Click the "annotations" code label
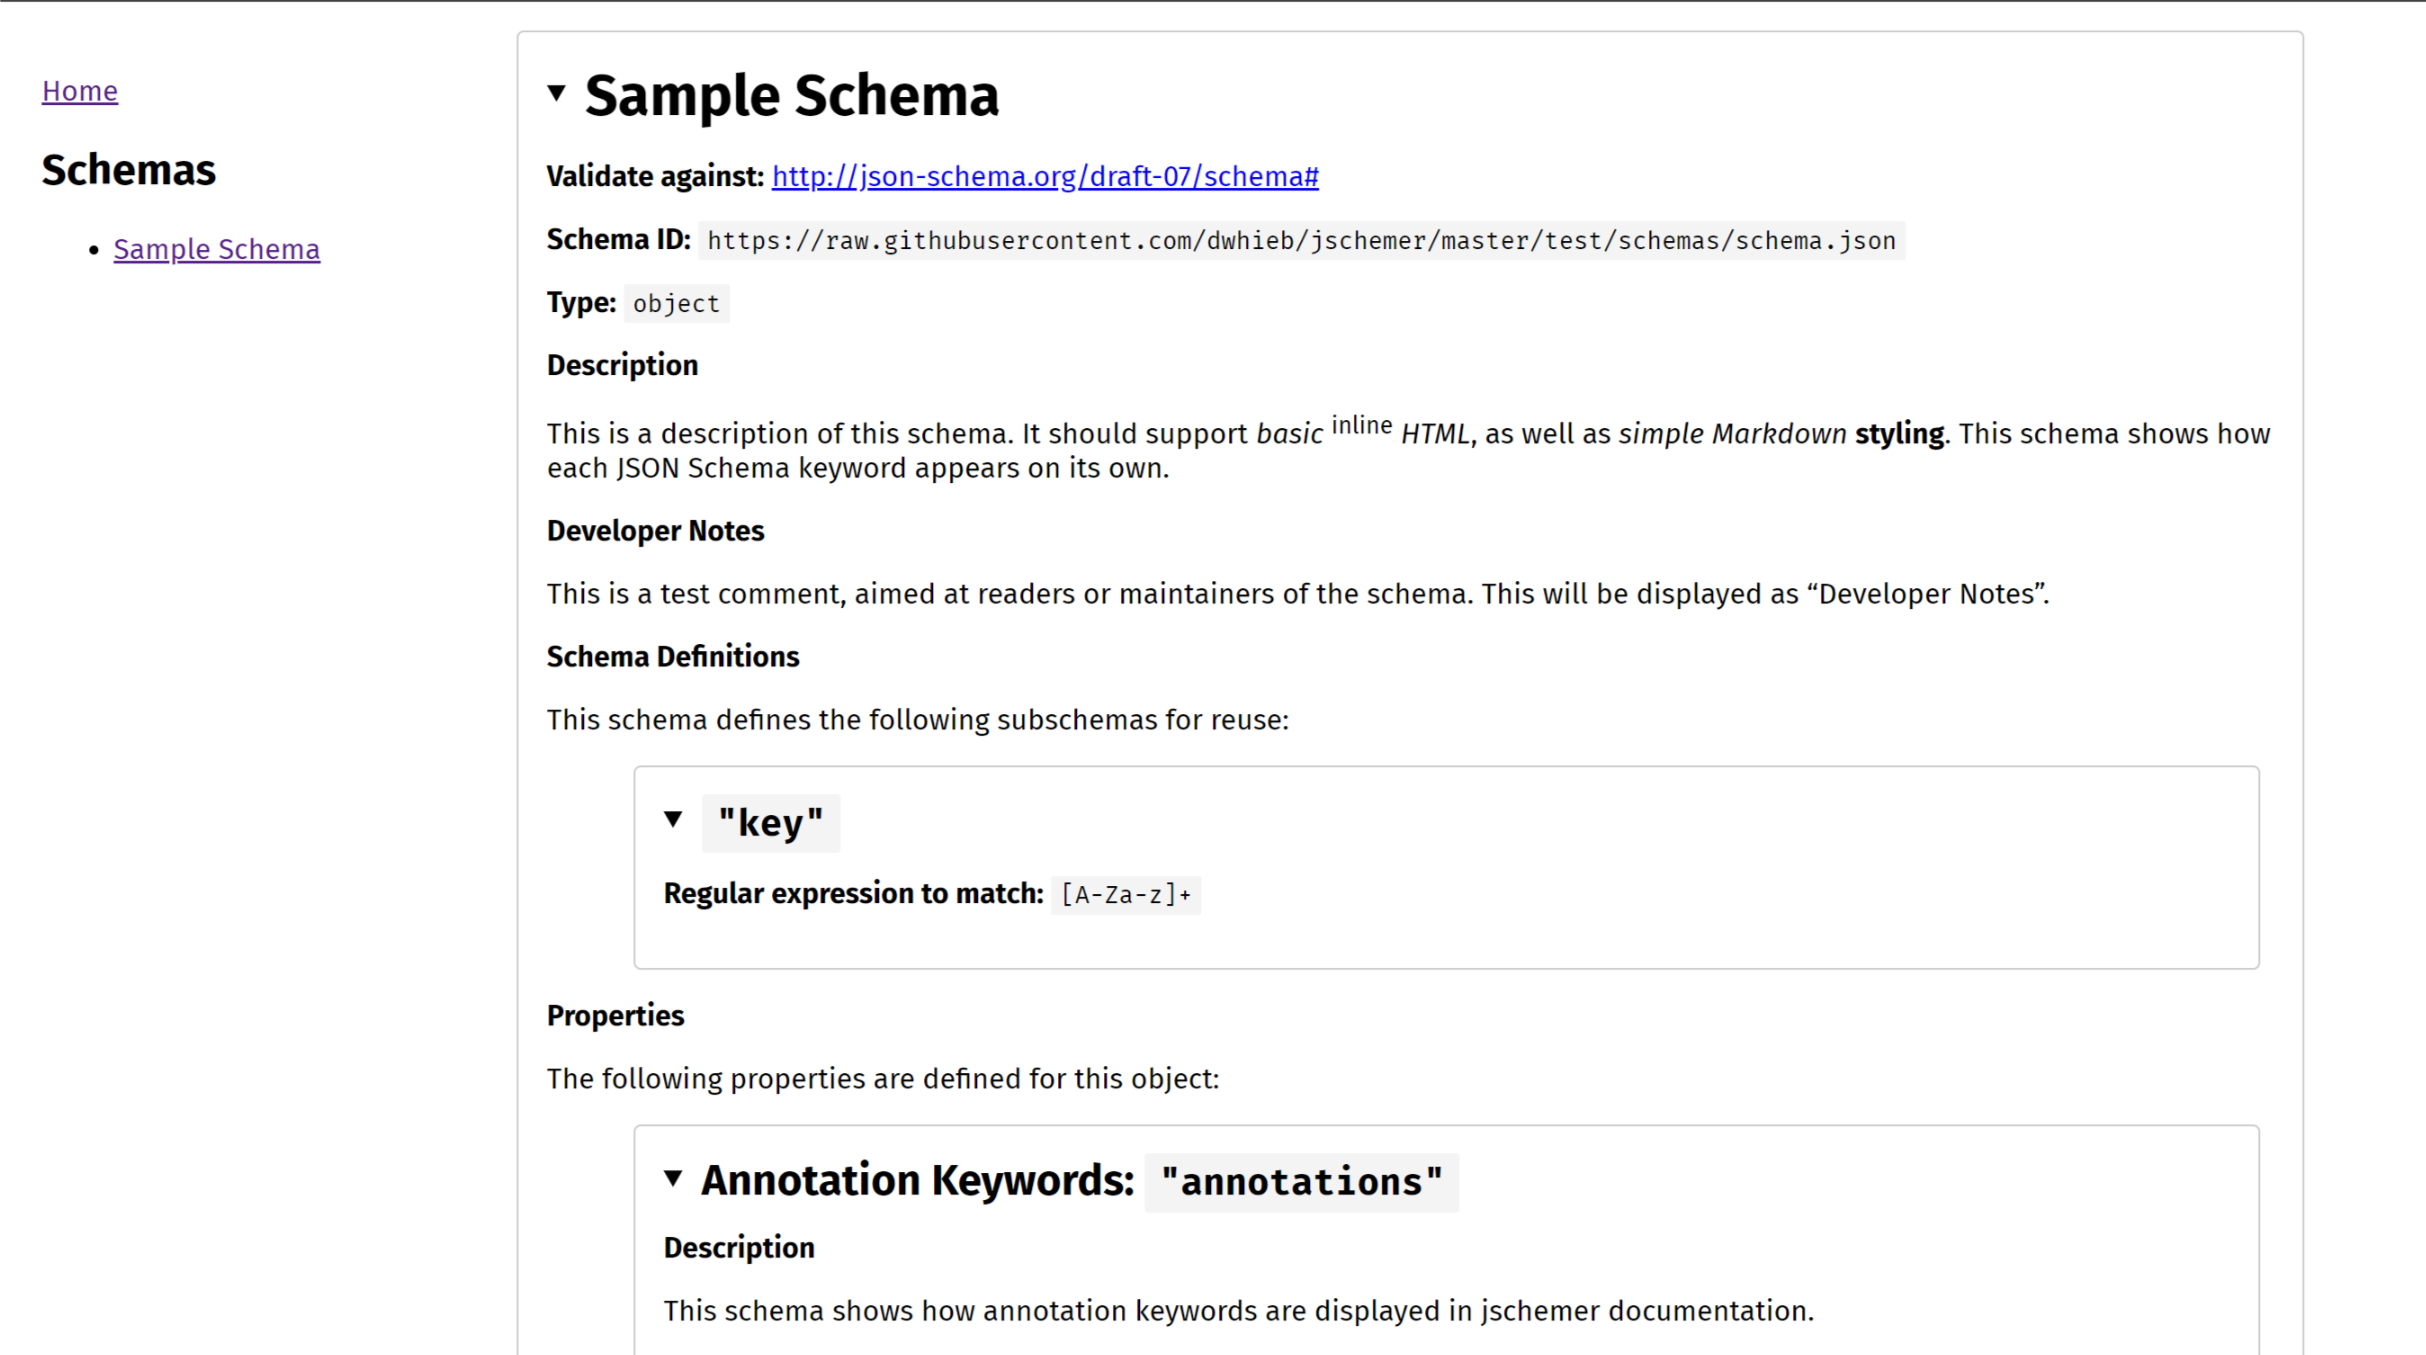Image resolution: width=2426 pixels, height=1355 pixels. click(x=1301, y=1182)
